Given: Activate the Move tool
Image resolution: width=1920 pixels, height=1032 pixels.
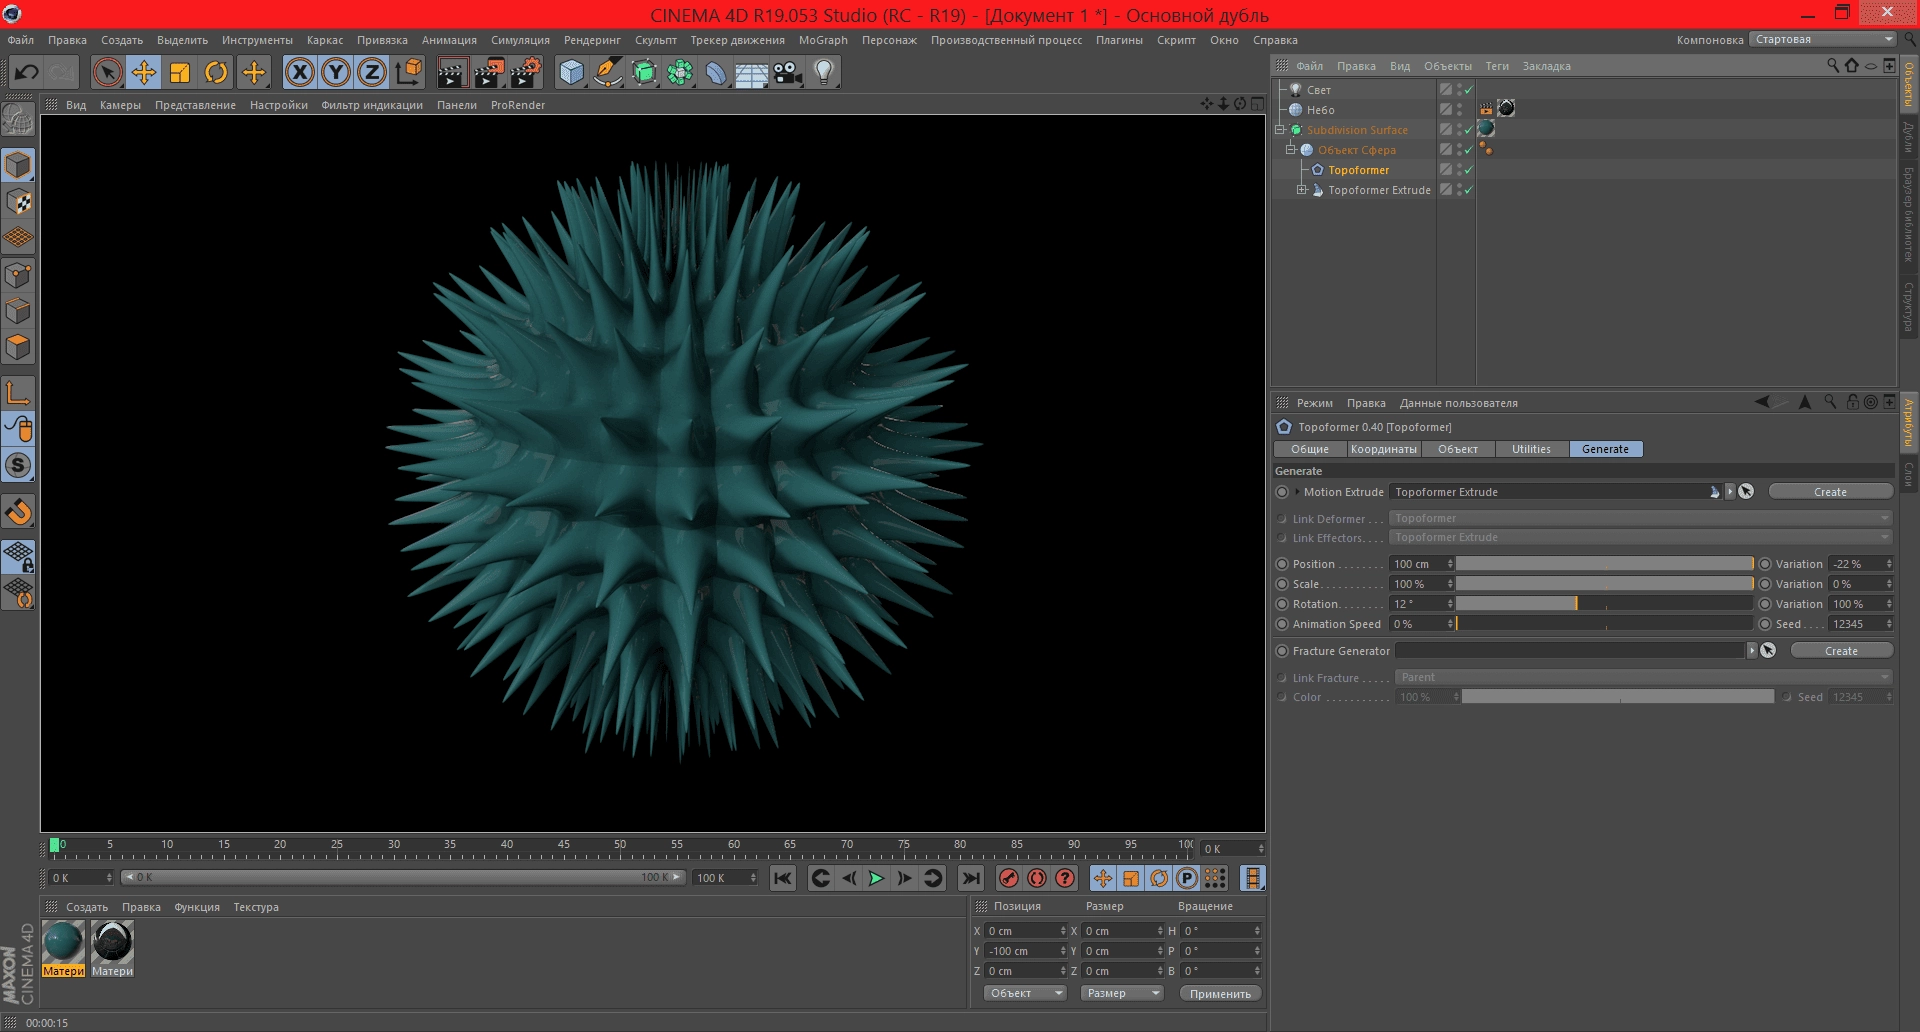Looking at the screenshot, I should (x=144, y=72).
